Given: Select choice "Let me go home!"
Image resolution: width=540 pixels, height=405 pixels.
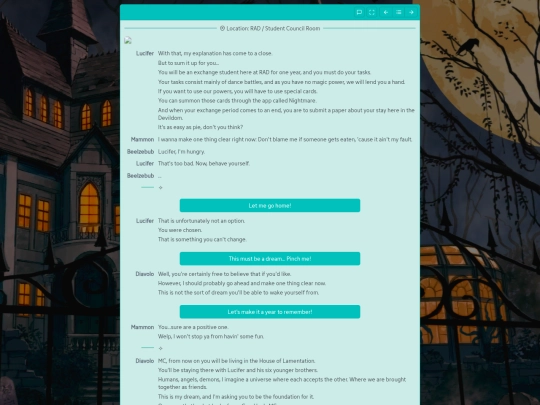Looking at the screenshot, I should coord(270,206).
